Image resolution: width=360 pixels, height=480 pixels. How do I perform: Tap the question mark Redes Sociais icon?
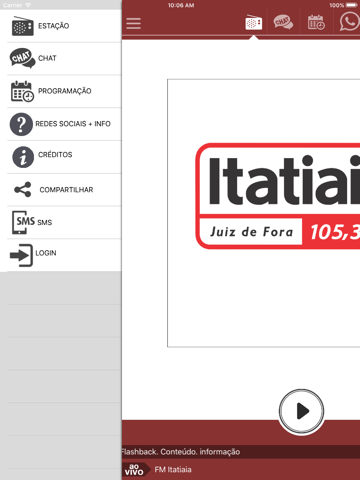[x=21, y=124]
